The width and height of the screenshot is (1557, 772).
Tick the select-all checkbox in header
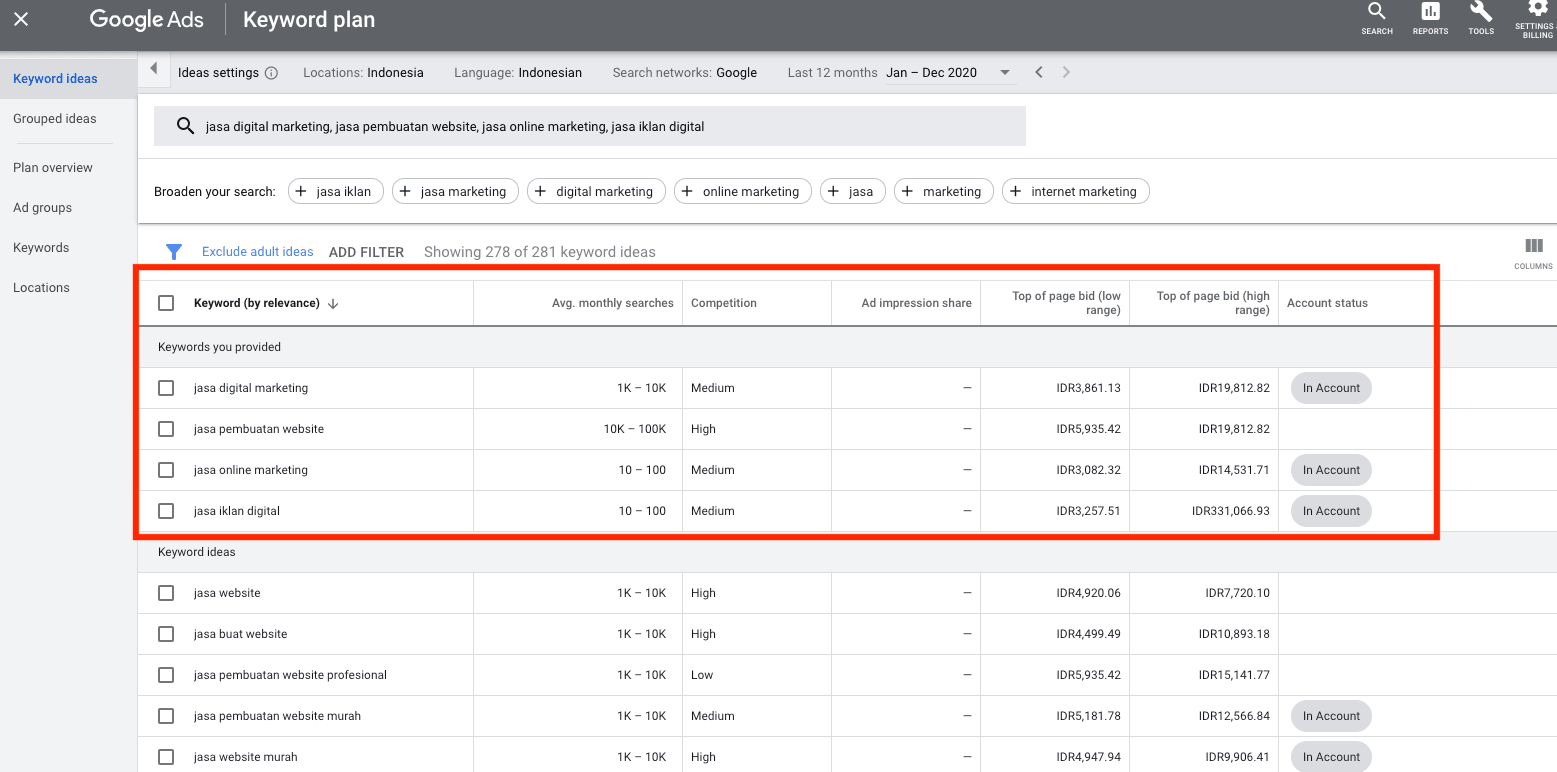(x=166, y=303)
